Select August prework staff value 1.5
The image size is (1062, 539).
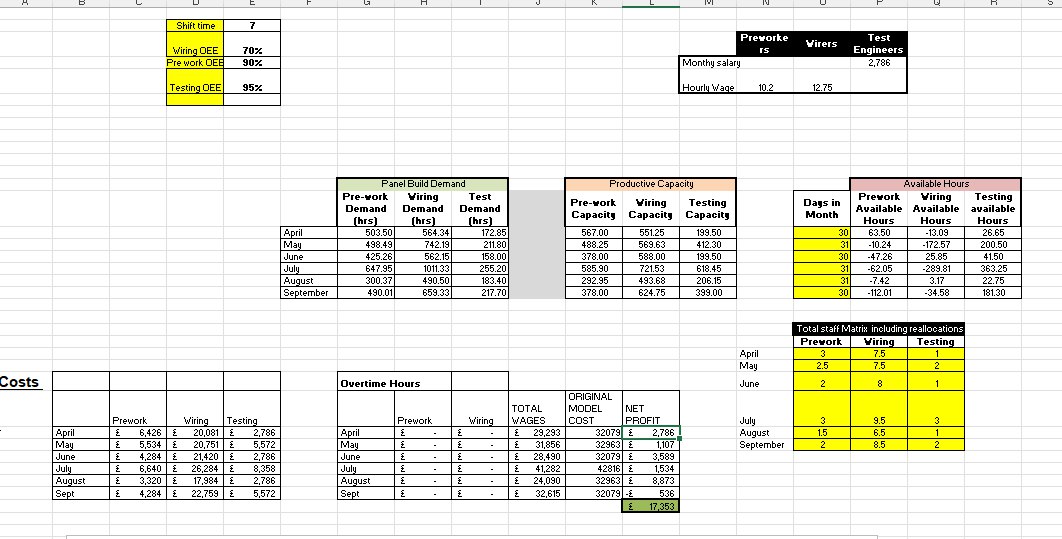(822, 433)
